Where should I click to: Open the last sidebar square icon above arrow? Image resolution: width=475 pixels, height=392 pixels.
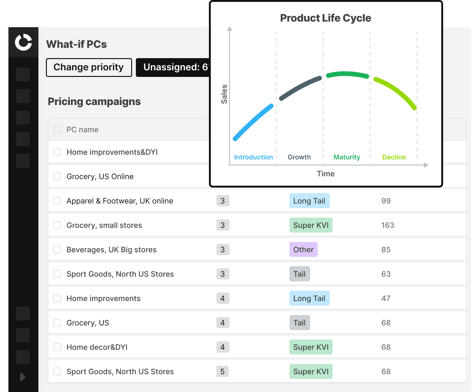click(x=23, y=357)
